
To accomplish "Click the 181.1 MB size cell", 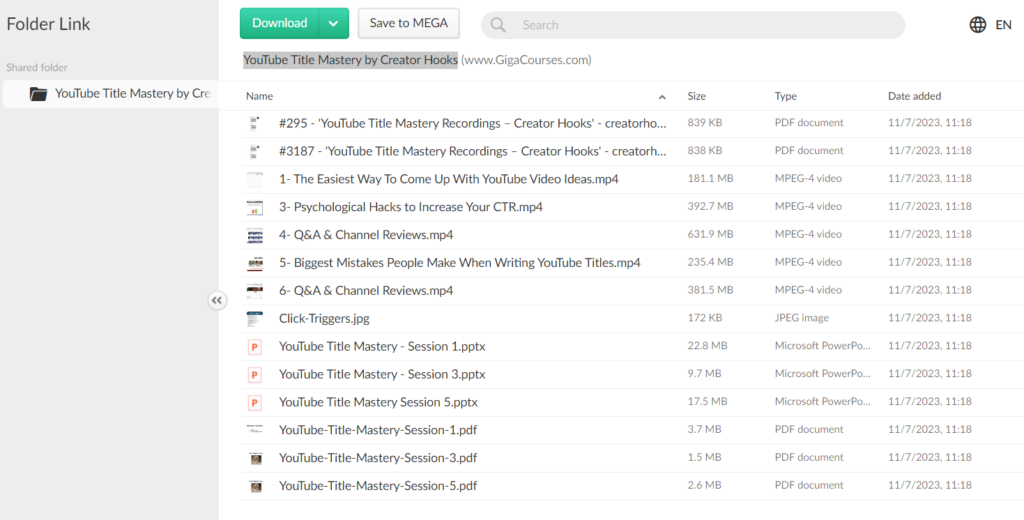I will pos(710,178).
